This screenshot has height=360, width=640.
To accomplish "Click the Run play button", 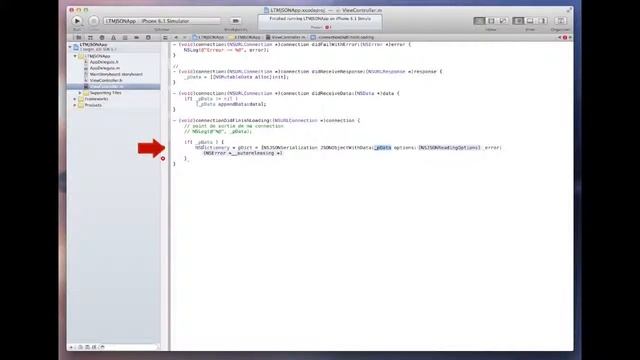I will tap(77, 20).
